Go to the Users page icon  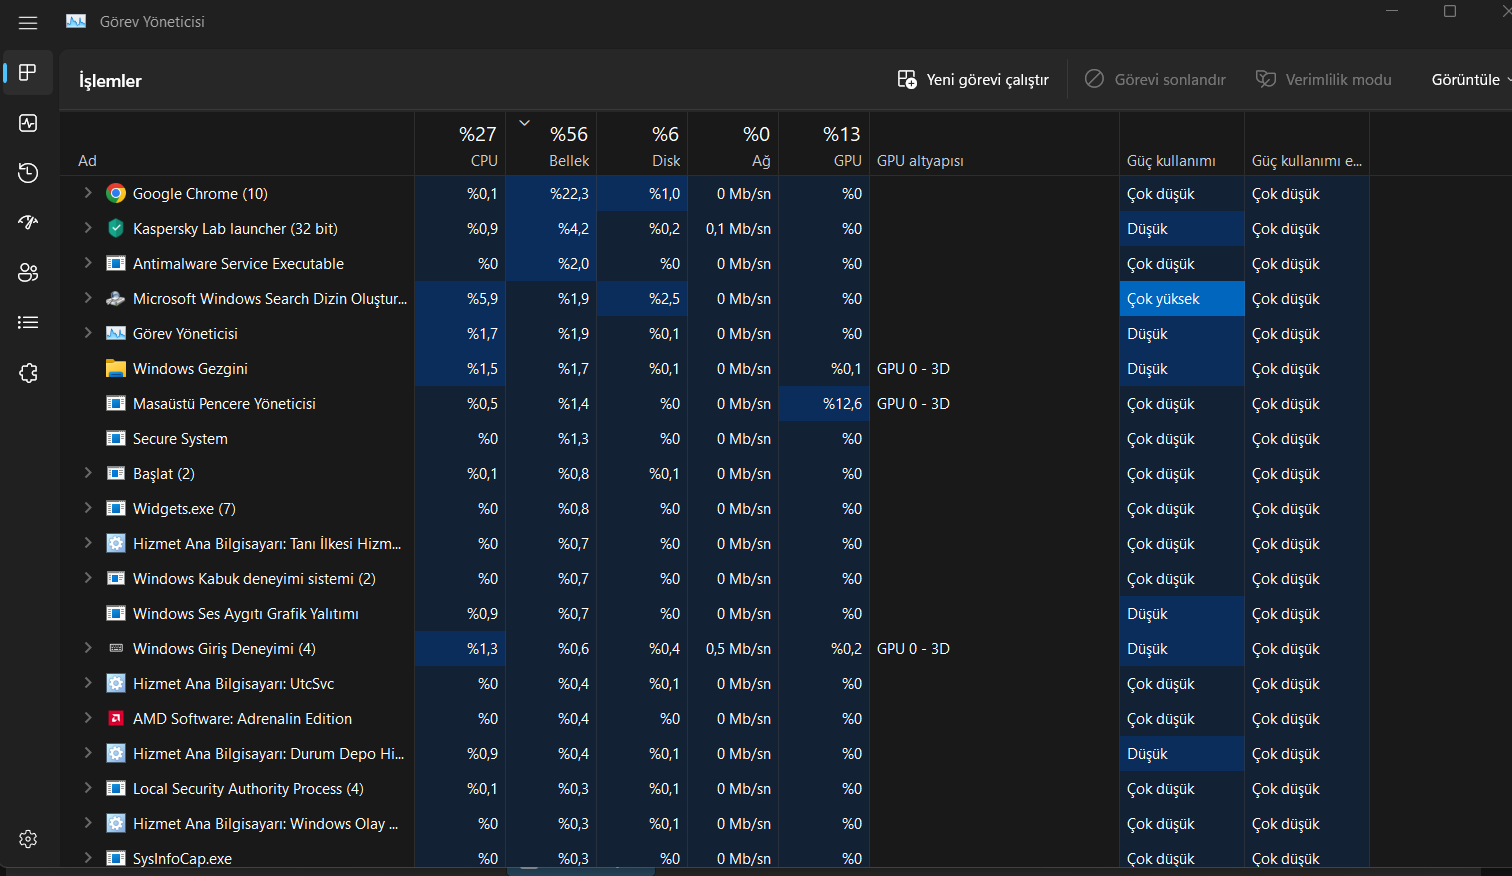(x=28, y=272)
